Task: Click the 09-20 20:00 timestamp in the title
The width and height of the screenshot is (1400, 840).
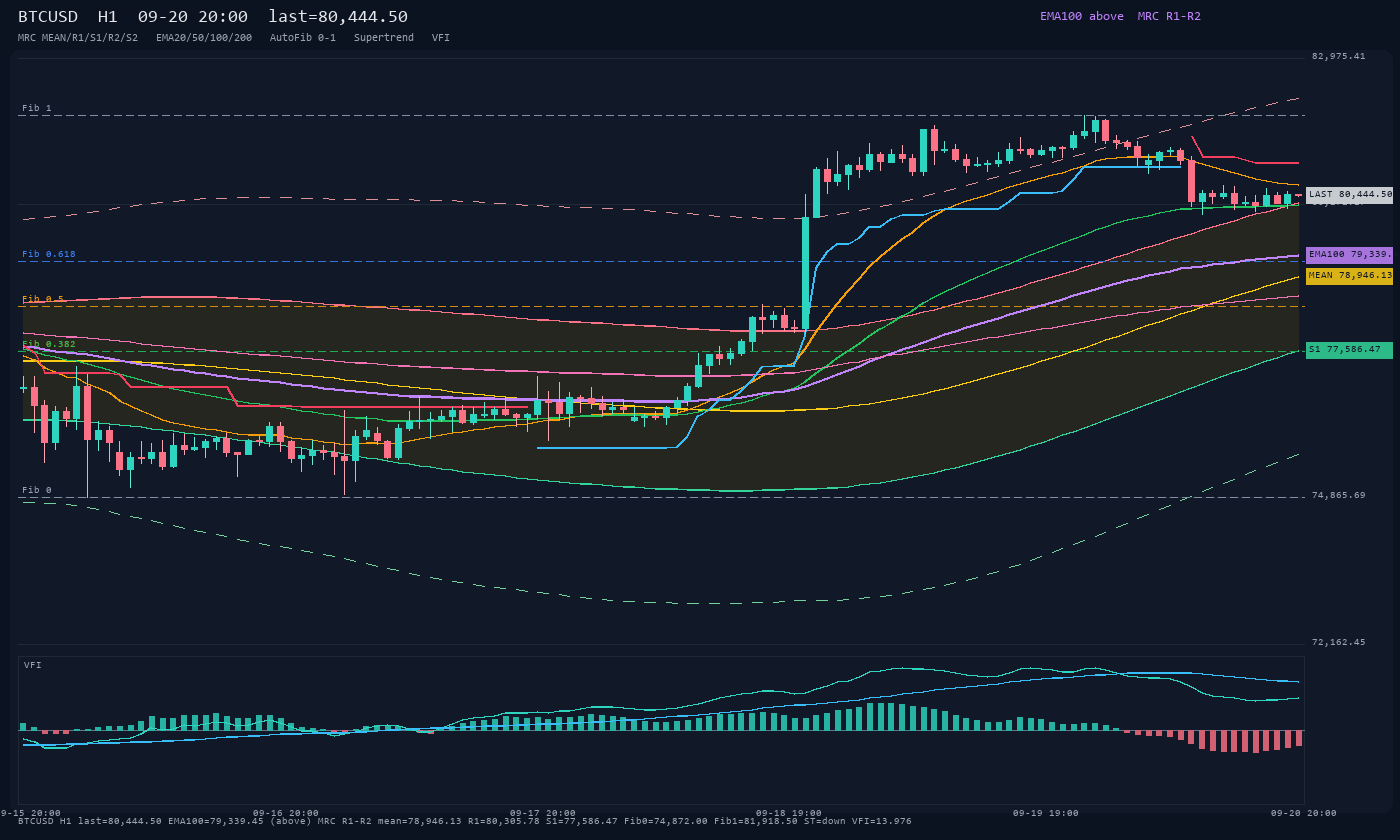Action: click(193, 17)
